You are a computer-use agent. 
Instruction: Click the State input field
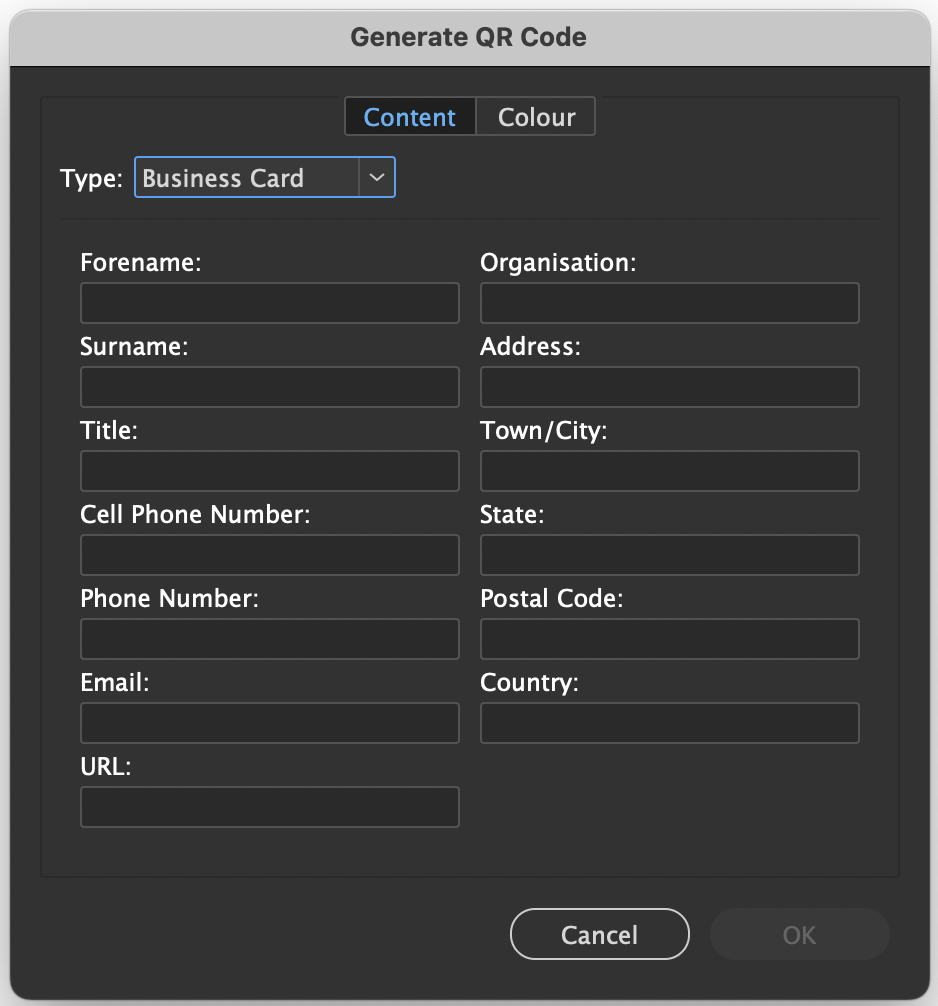pos(669,554)
